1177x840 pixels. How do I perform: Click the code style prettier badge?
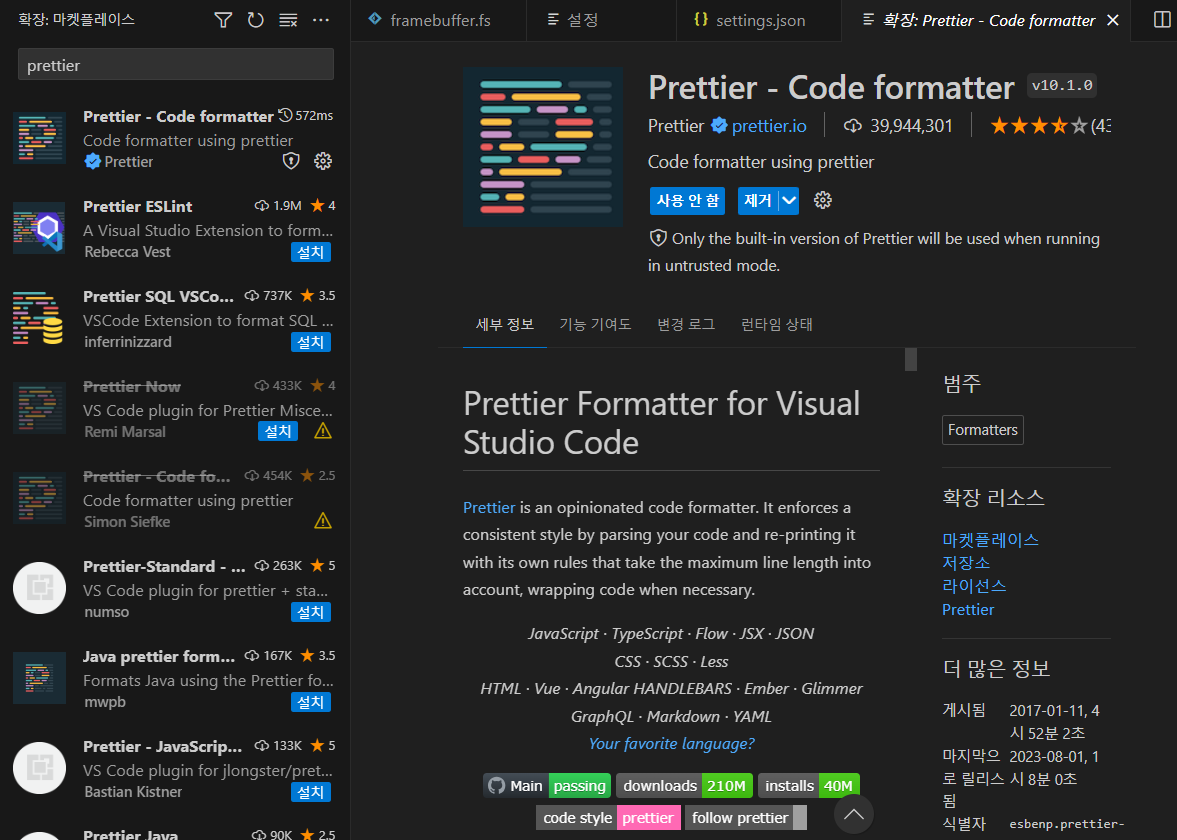[x=608, y=817]
